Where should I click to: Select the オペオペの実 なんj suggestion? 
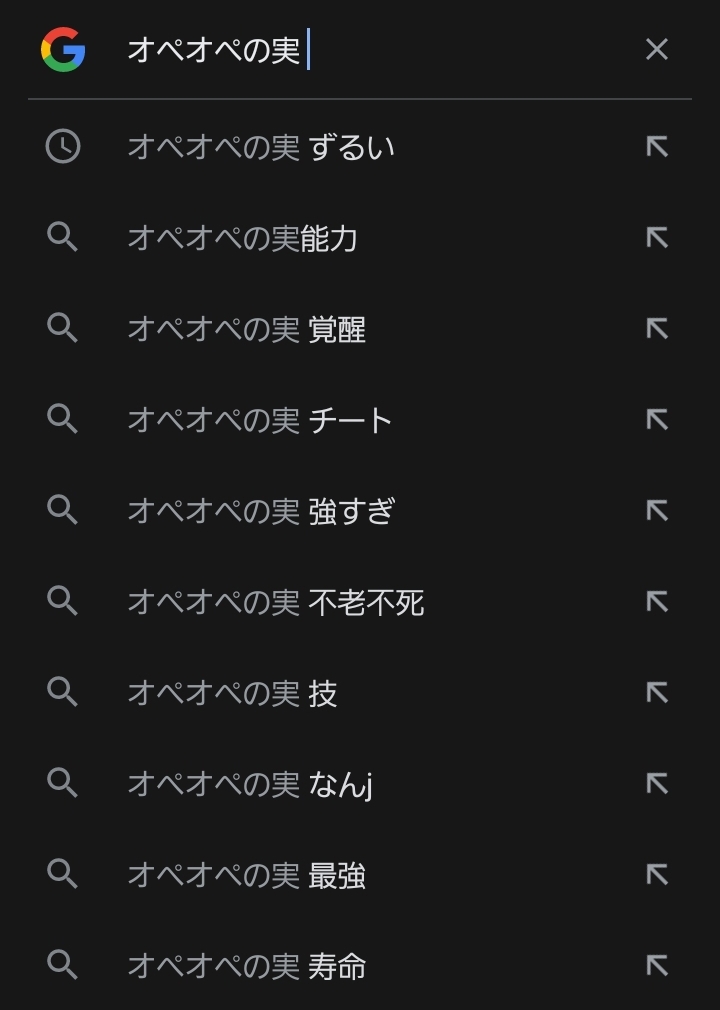250,784
